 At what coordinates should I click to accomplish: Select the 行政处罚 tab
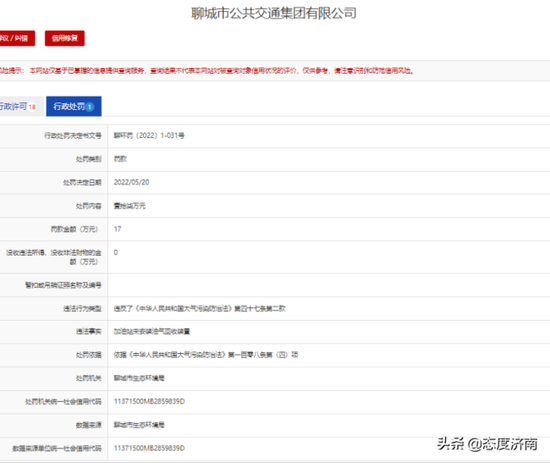(74, 106)
